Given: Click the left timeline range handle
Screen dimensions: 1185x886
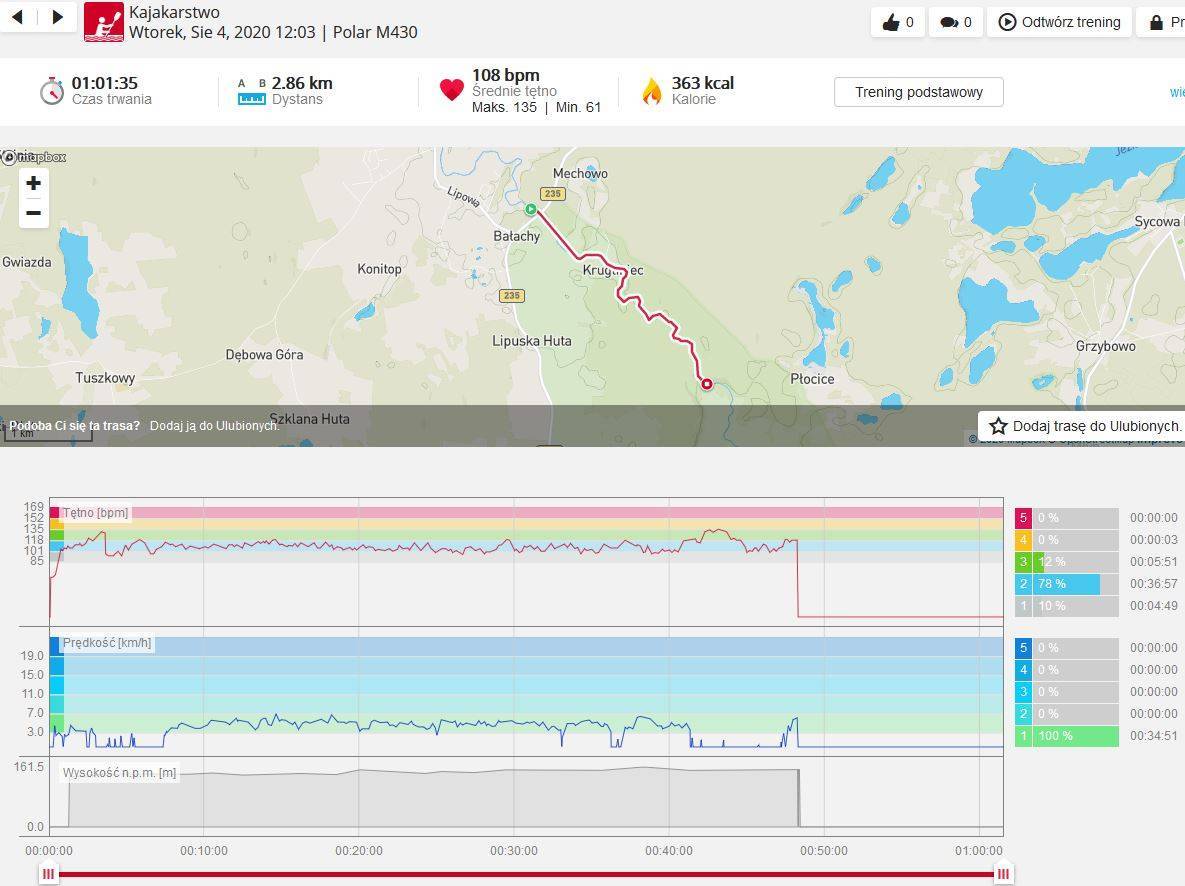Looking at the screenshot, I should (48, 874).
